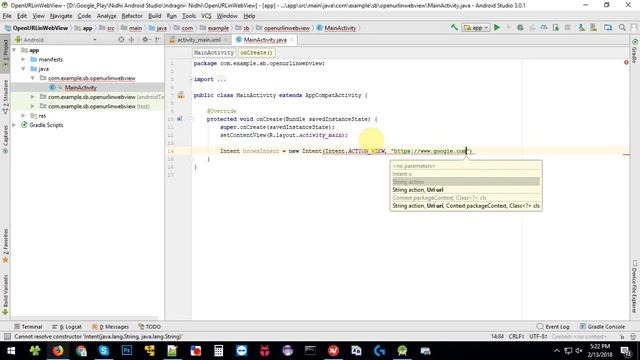This screenshot has height=360, width=640.
Task: Open the Gradle side panel
Action: click(635, 51)
